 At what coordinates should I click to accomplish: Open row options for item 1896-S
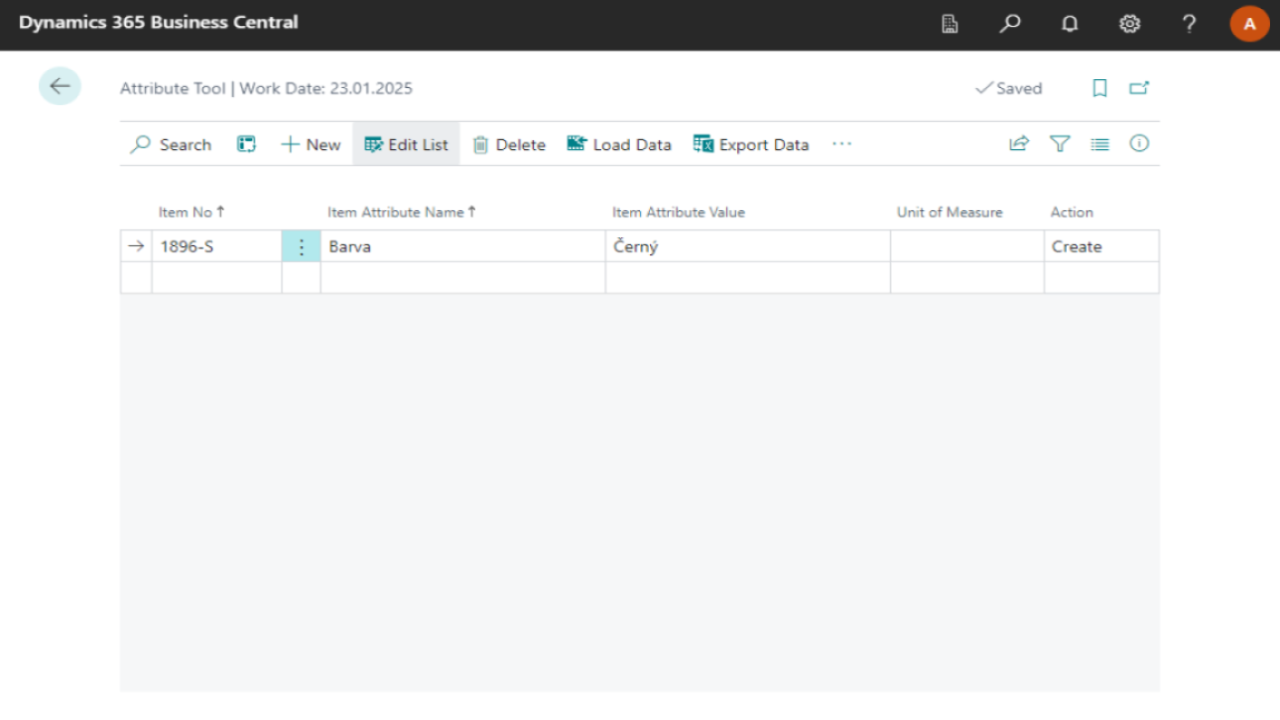tap(301, 247)
